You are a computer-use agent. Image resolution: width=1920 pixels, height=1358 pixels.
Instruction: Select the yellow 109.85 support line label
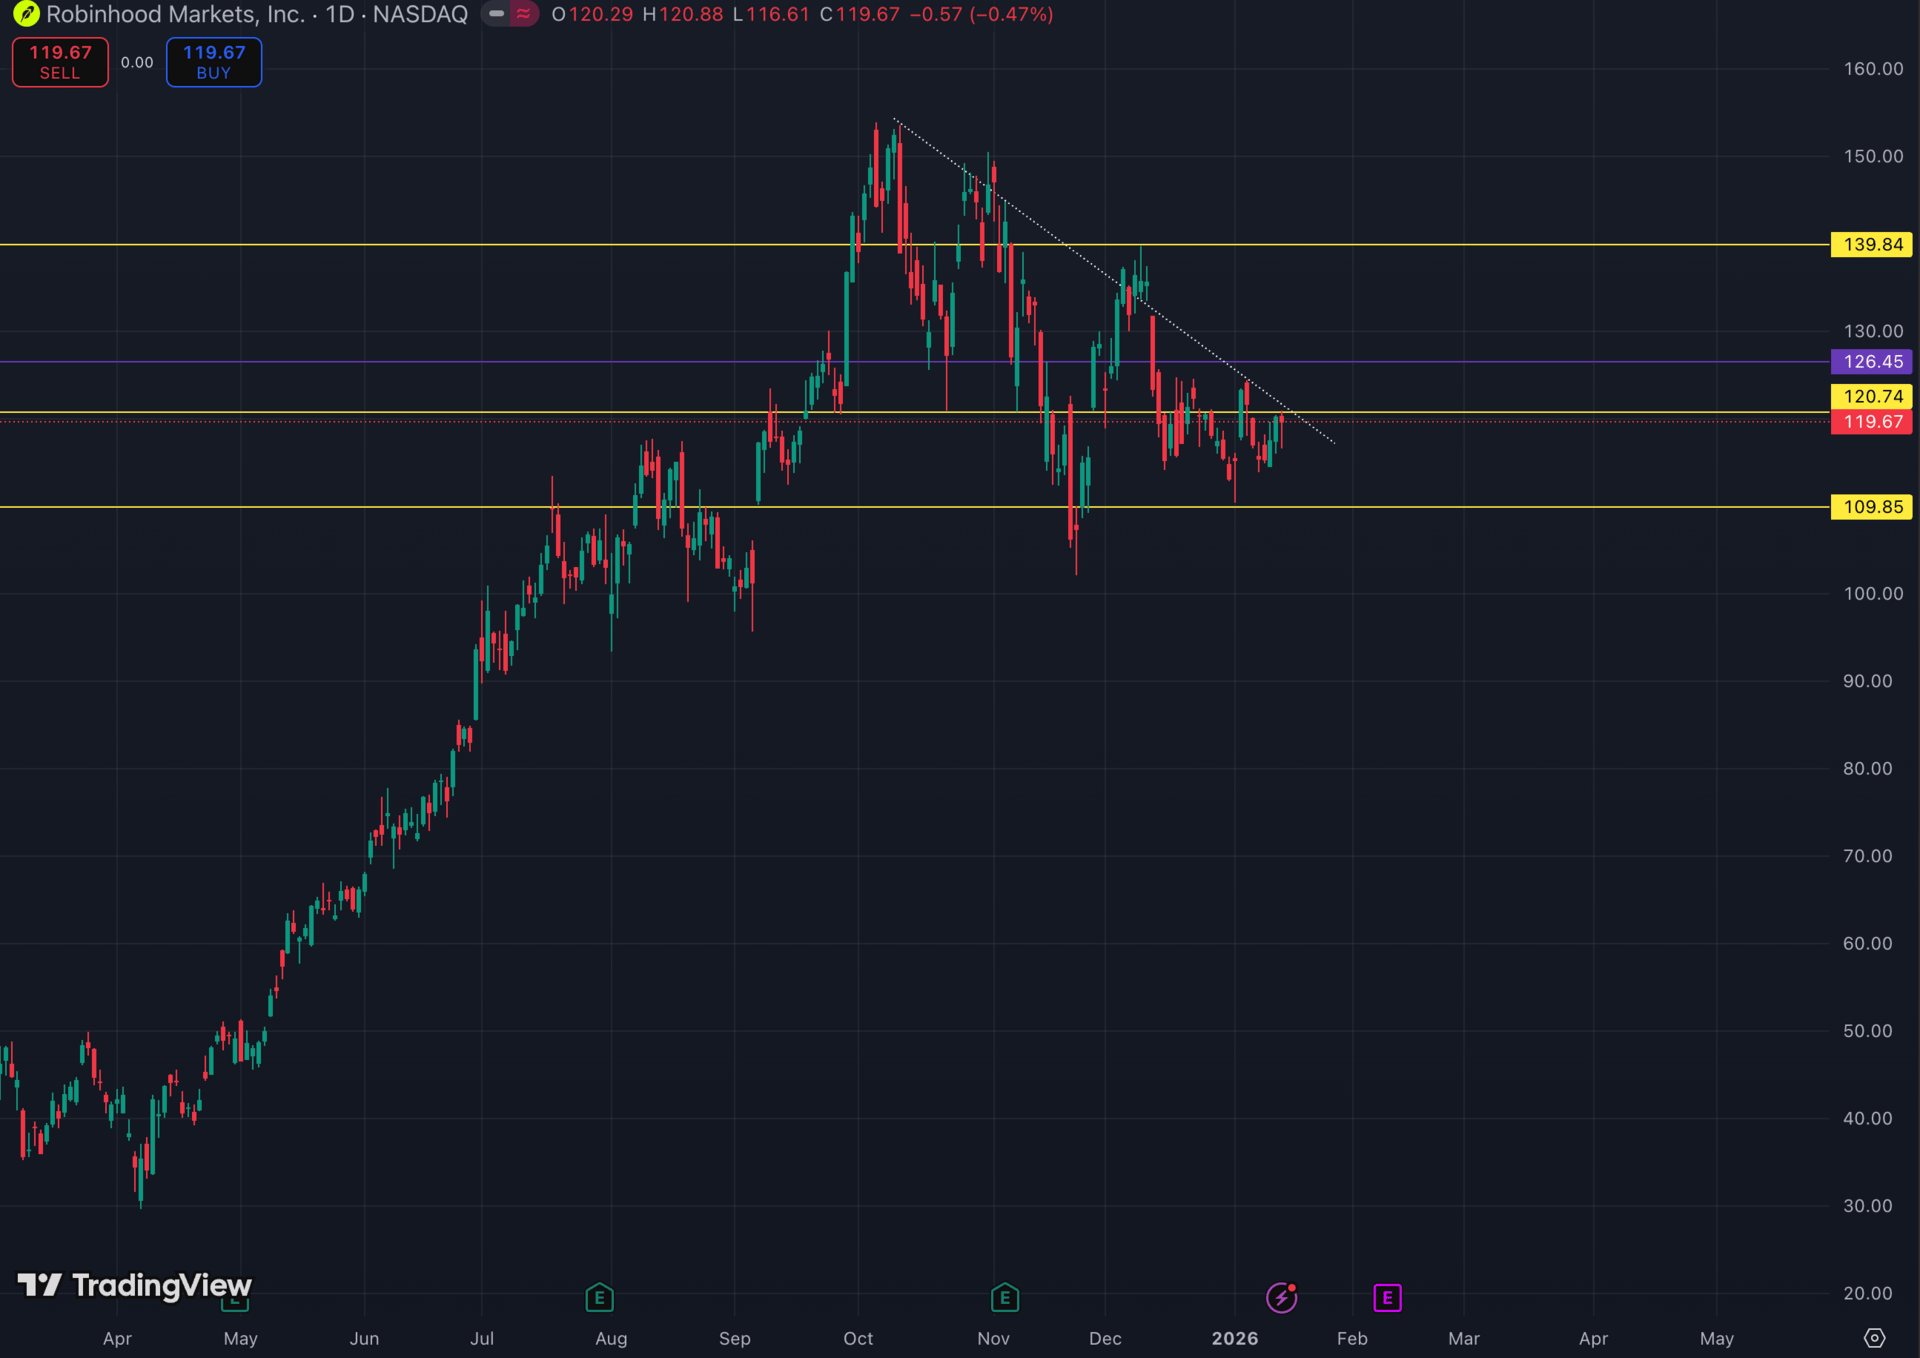coord(1872,507)
